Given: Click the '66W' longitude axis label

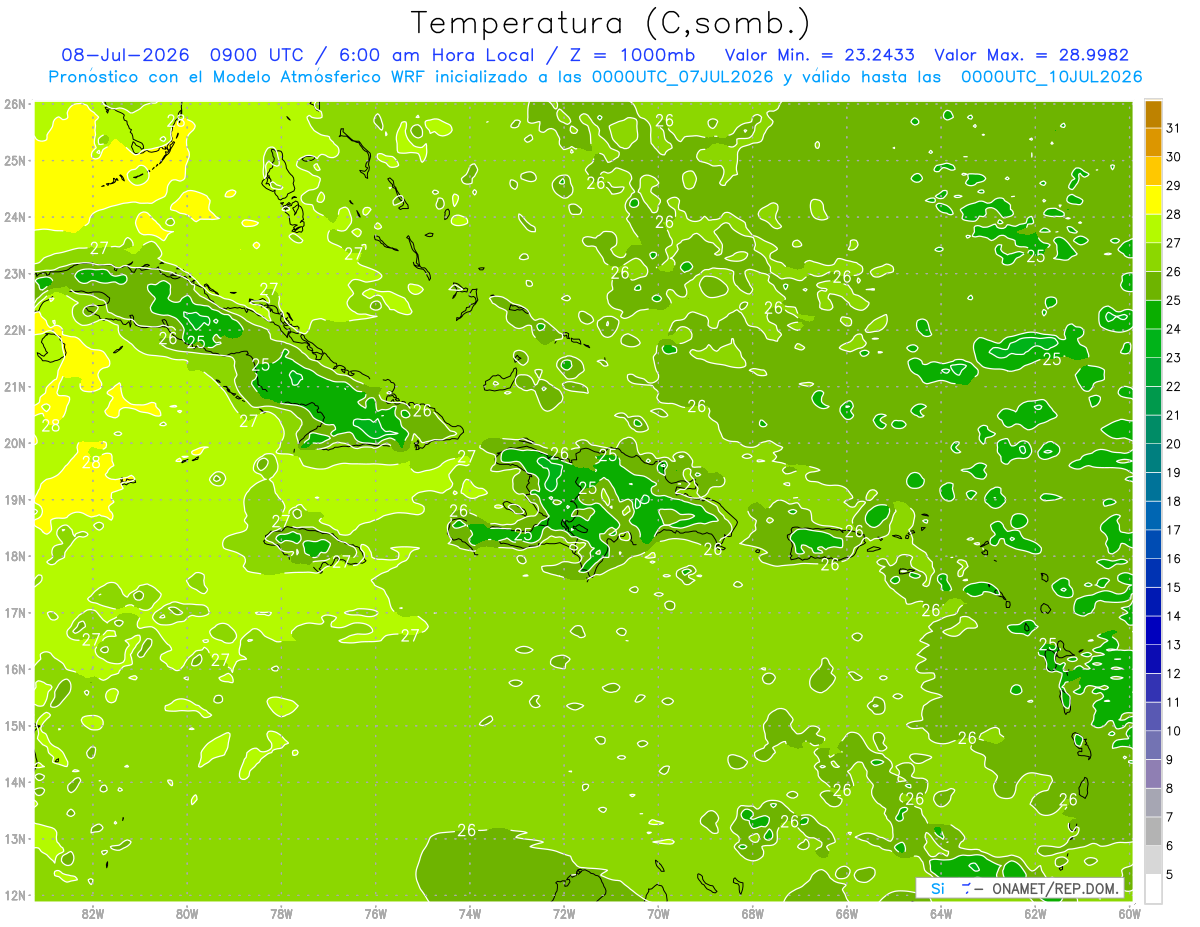Looking at the screenshot, I should click(846, 913).
